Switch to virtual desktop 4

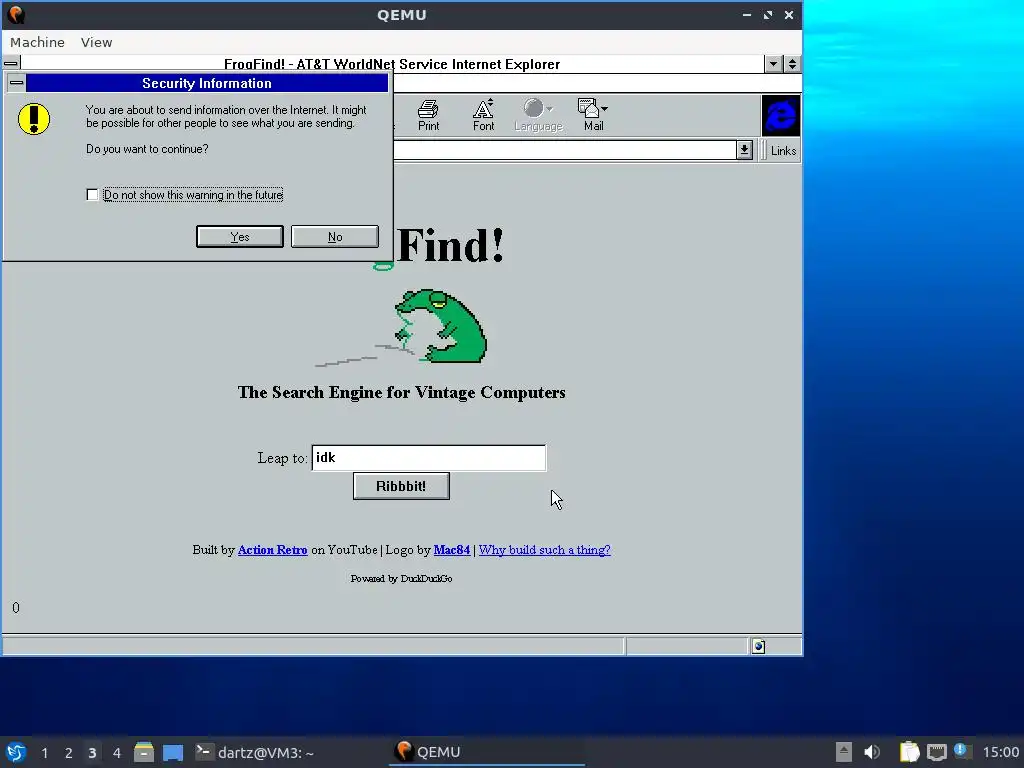click(116, 753)
